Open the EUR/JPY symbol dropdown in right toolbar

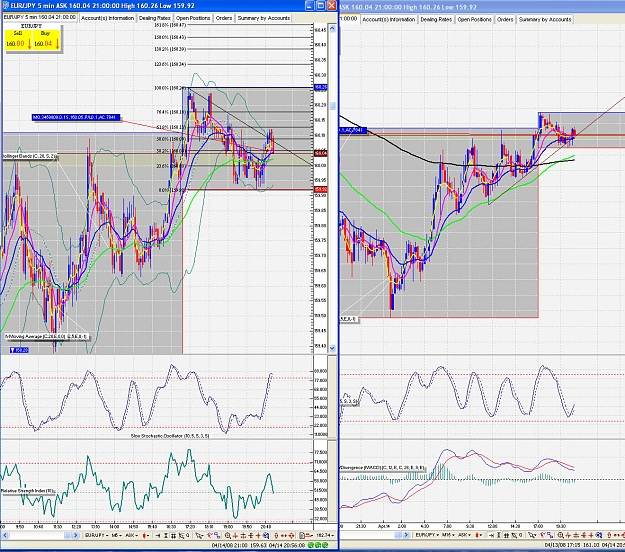click(x=427, y=535)
